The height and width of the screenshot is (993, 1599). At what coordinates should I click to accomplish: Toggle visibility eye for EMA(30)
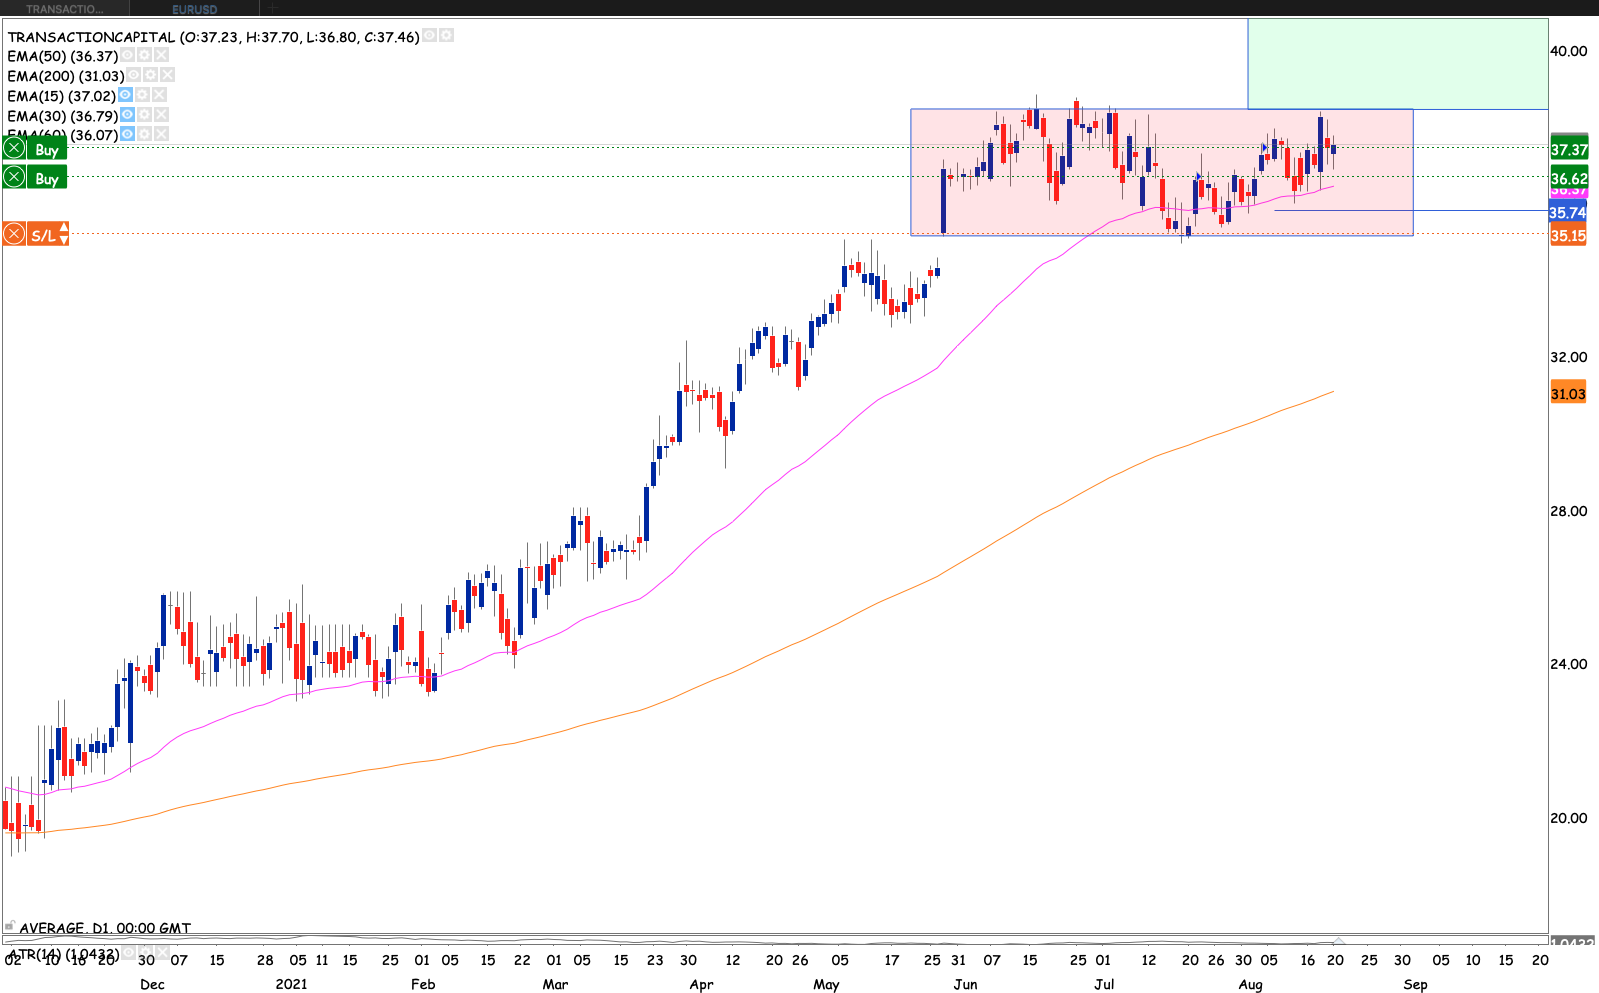127,115
